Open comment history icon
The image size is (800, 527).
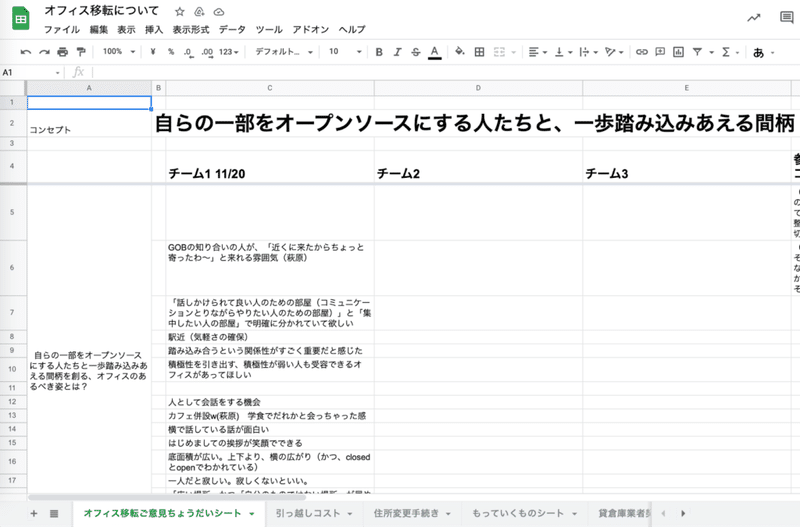(786, 18)
